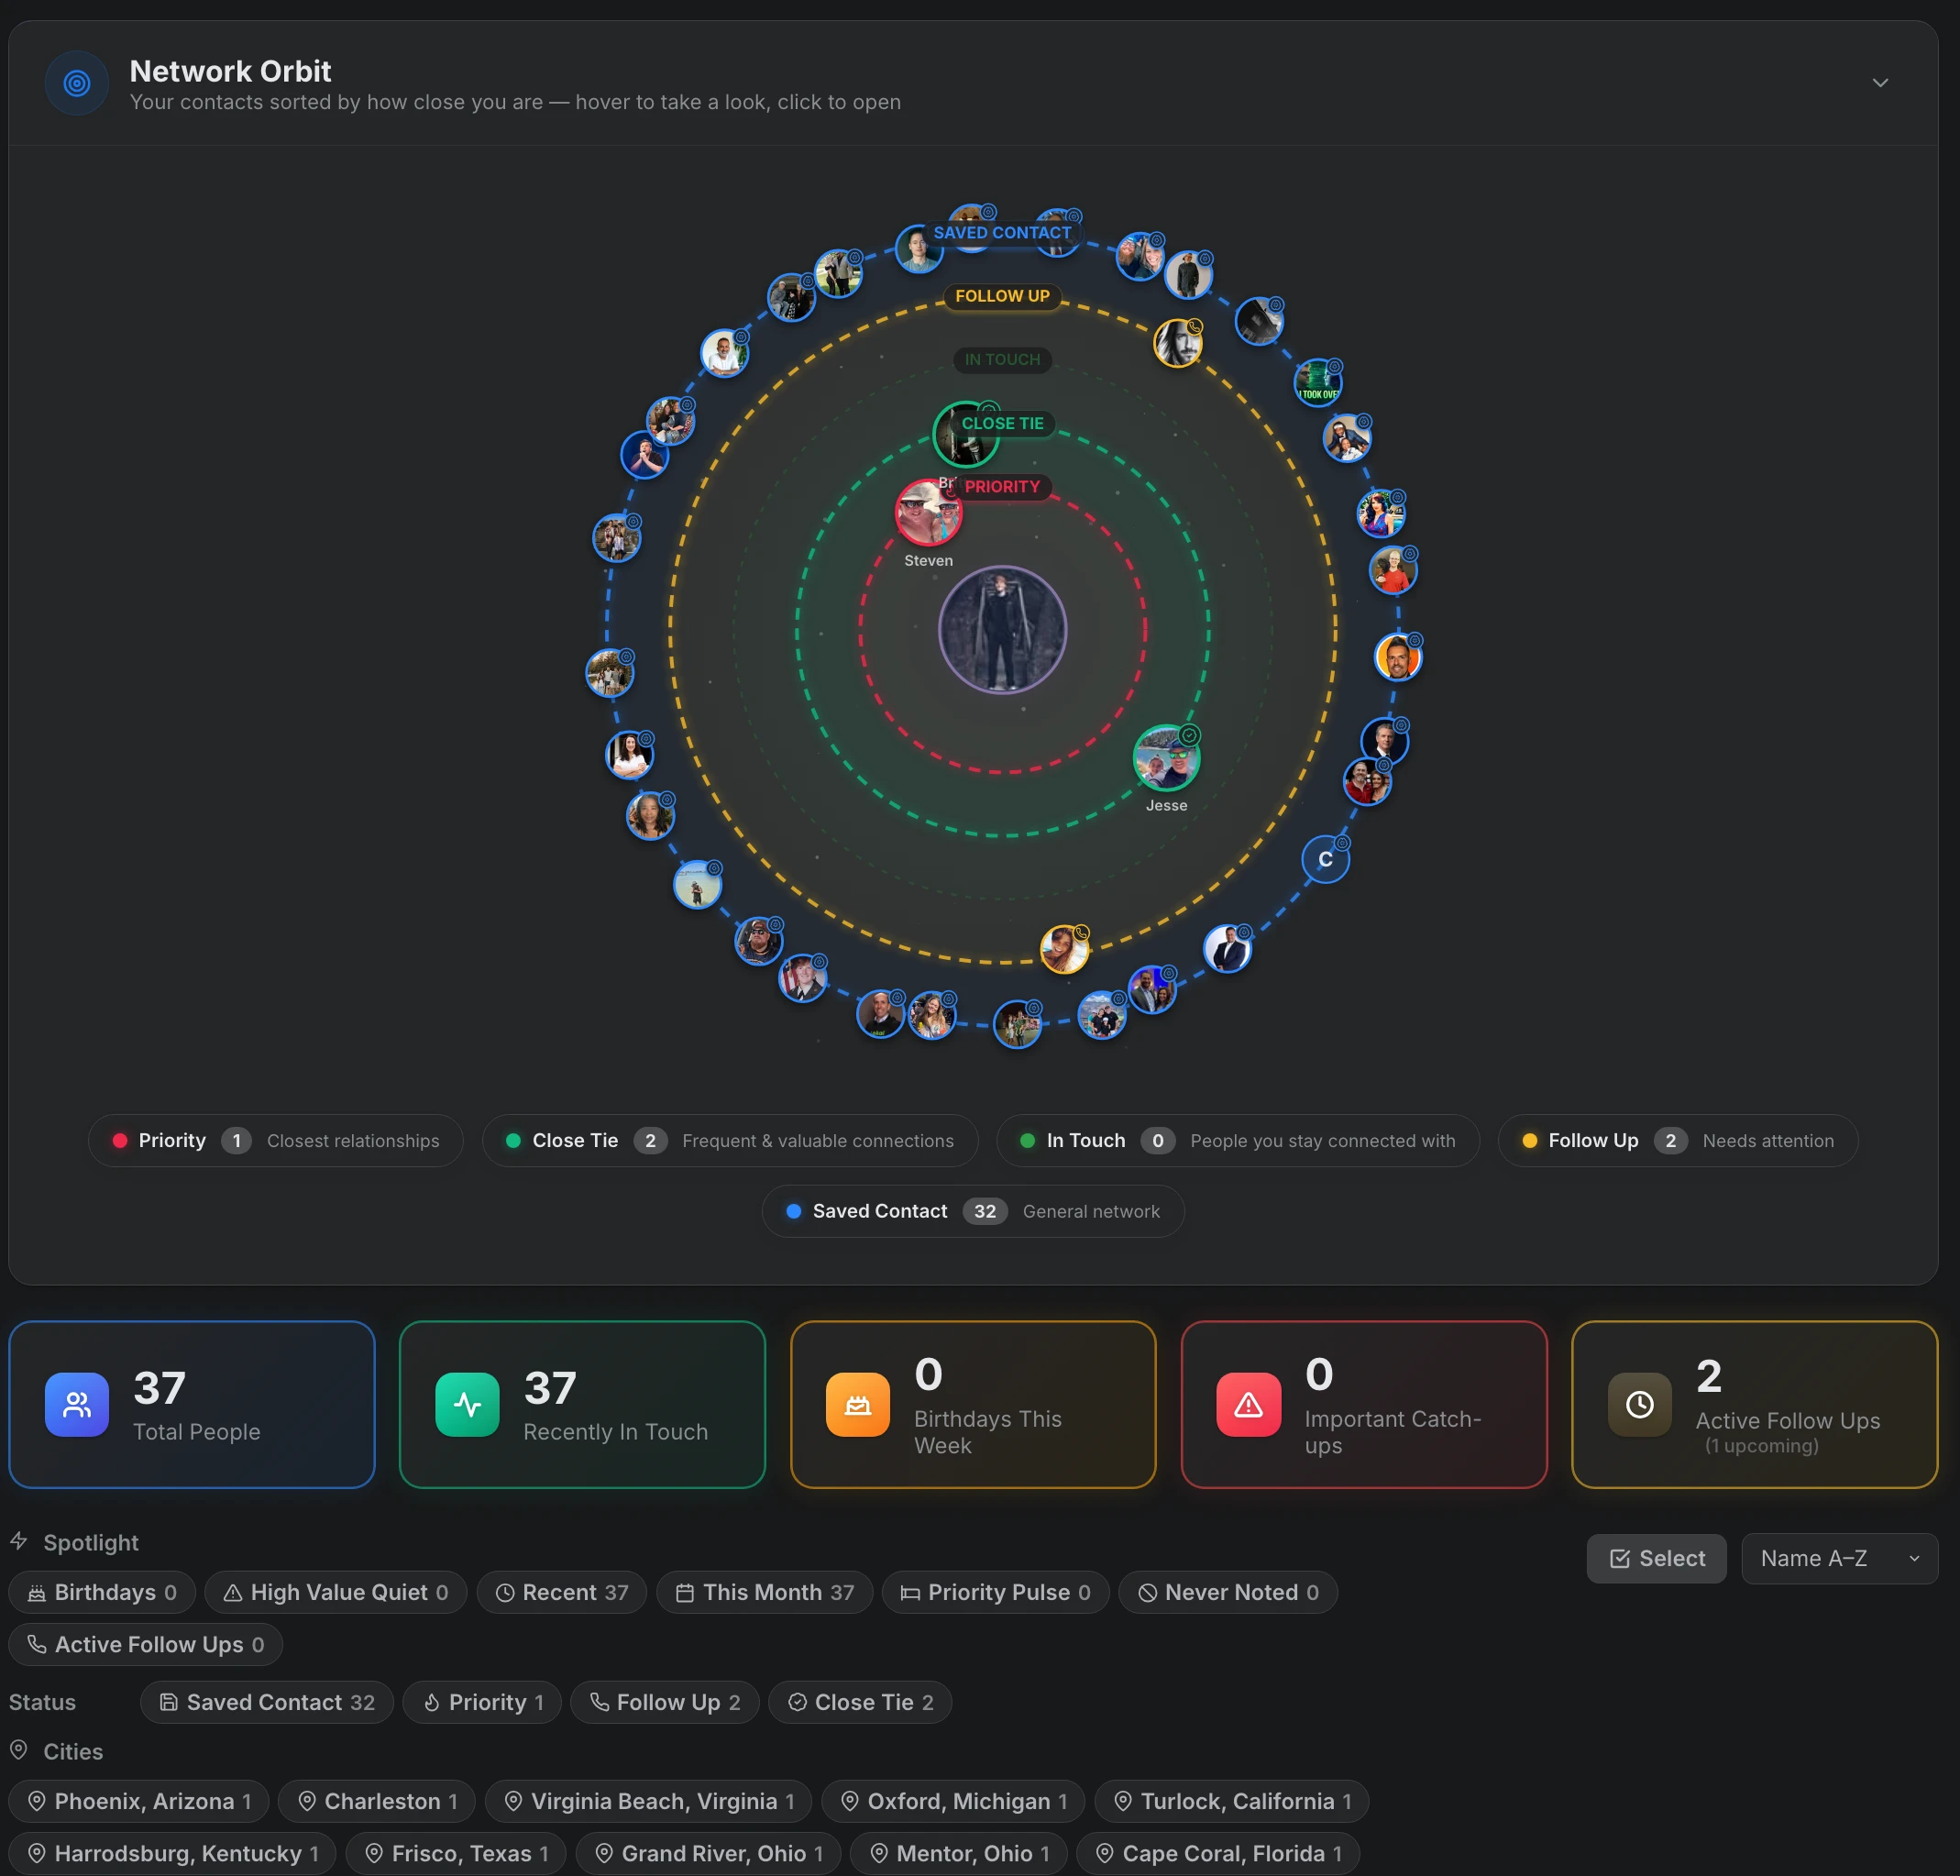Select the Saved Contact legend pill
This screenshot has height=1876, width=1960.
click(973, 1212)
